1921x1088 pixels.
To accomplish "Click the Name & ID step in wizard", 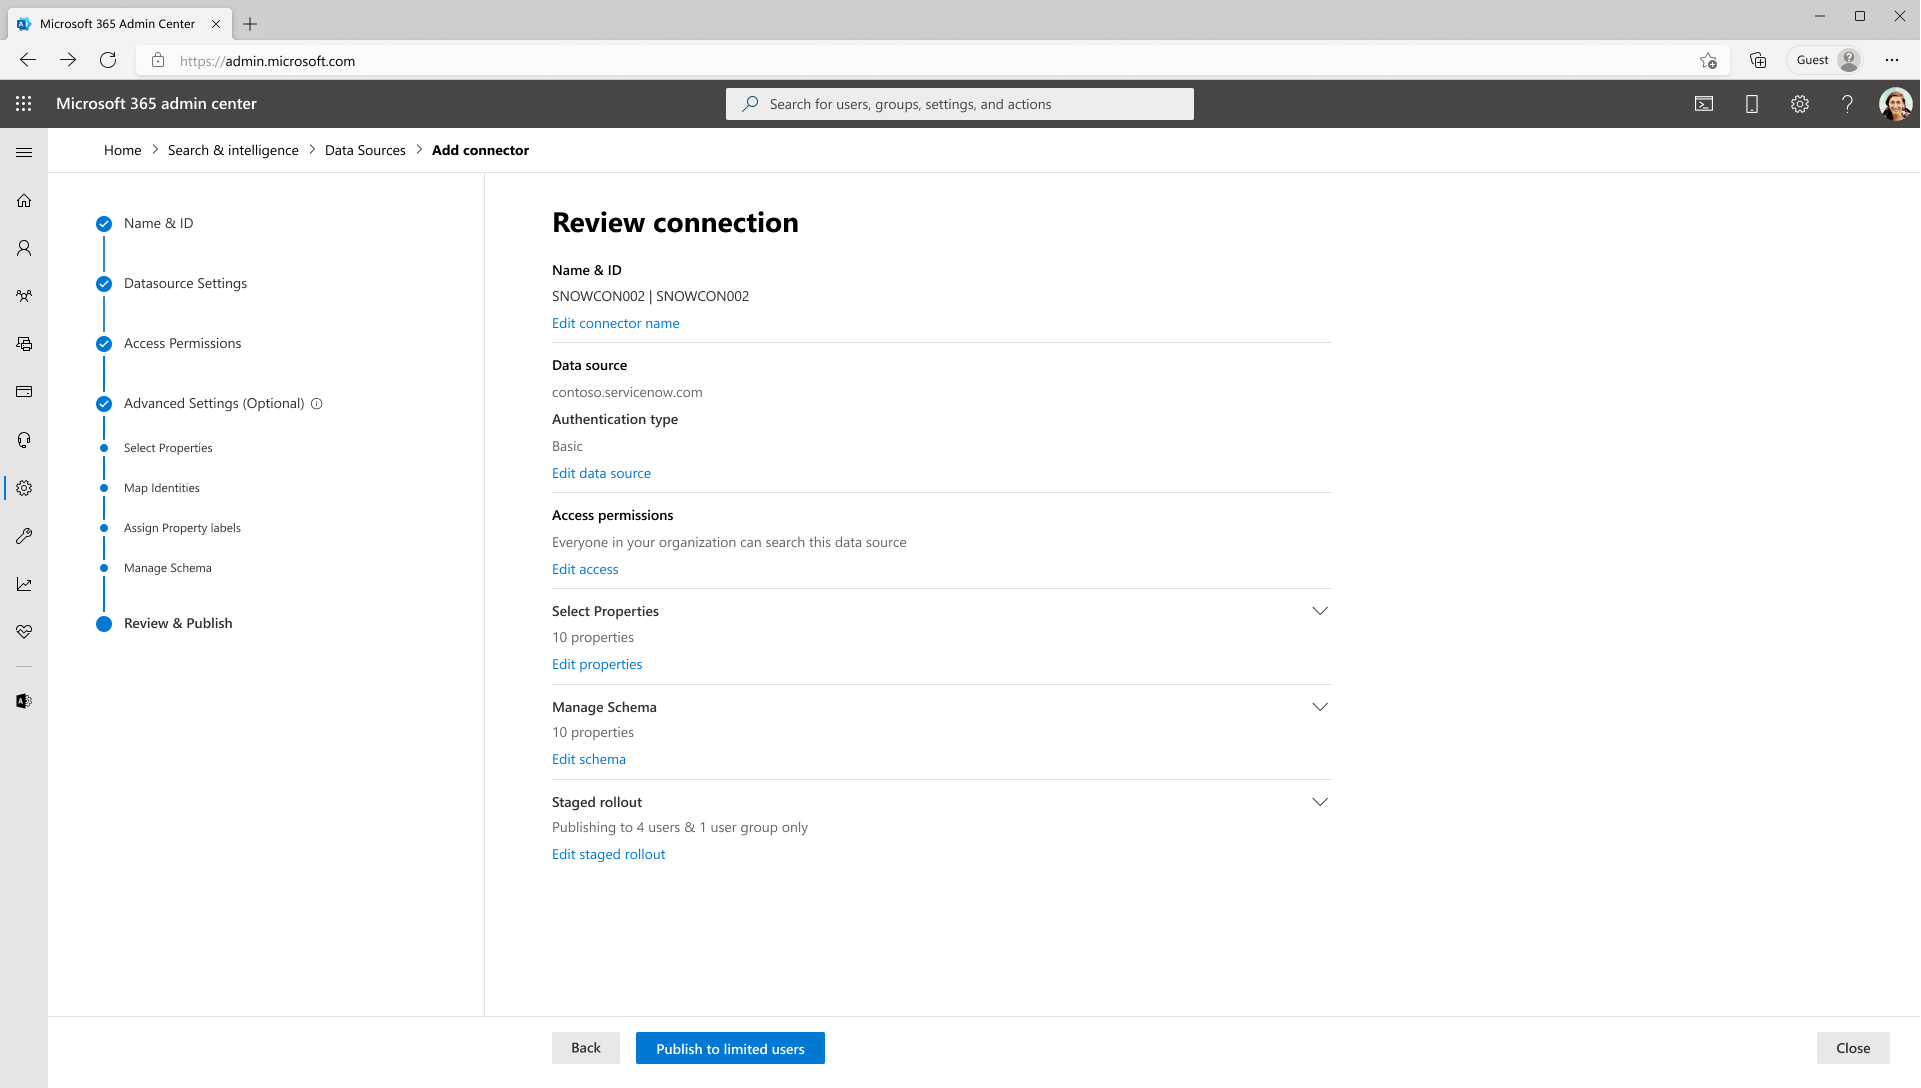I will [157, 222].
